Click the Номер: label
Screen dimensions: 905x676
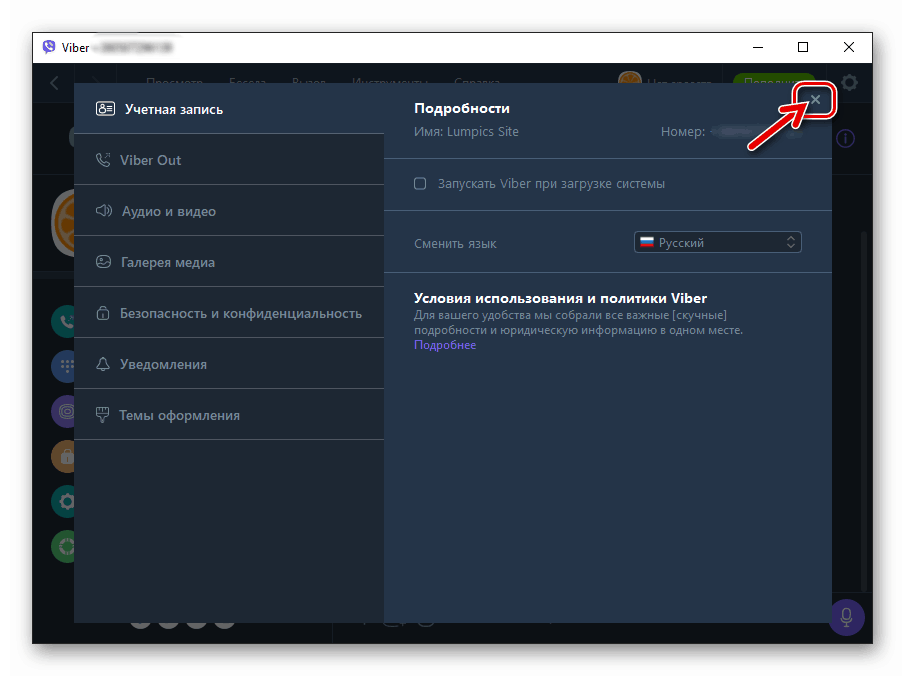coord(683,132)
